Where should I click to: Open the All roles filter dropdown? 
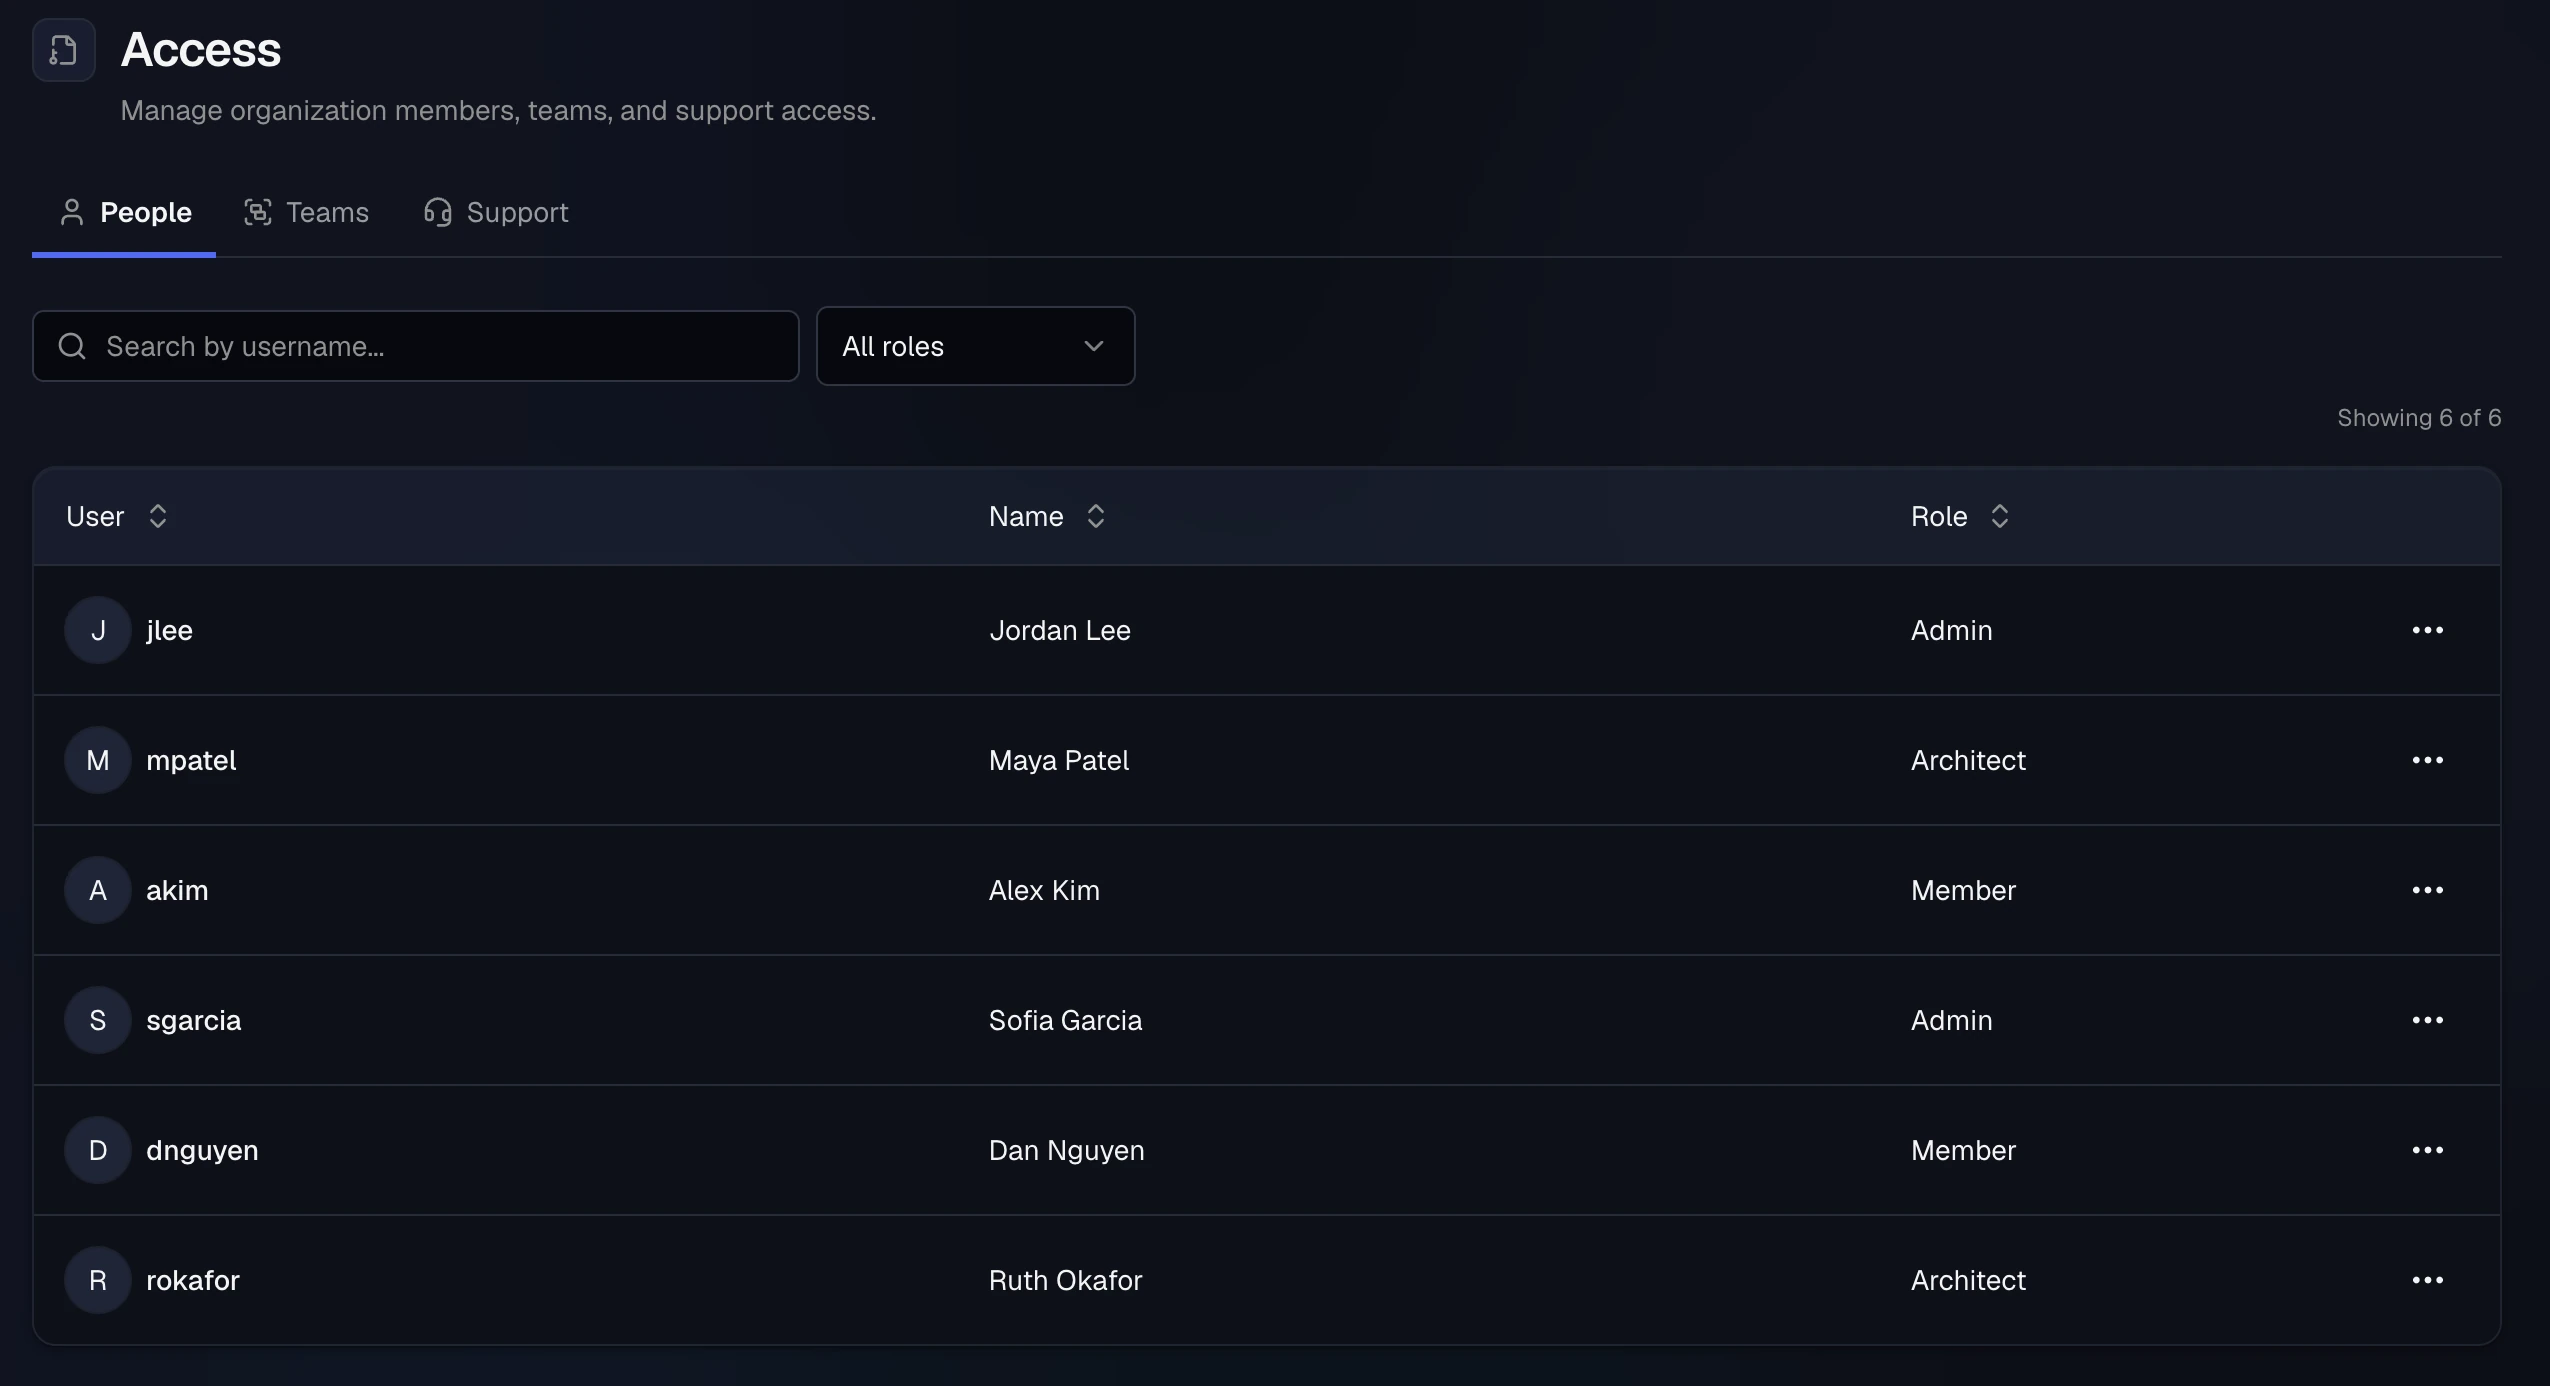coord(975,346)
